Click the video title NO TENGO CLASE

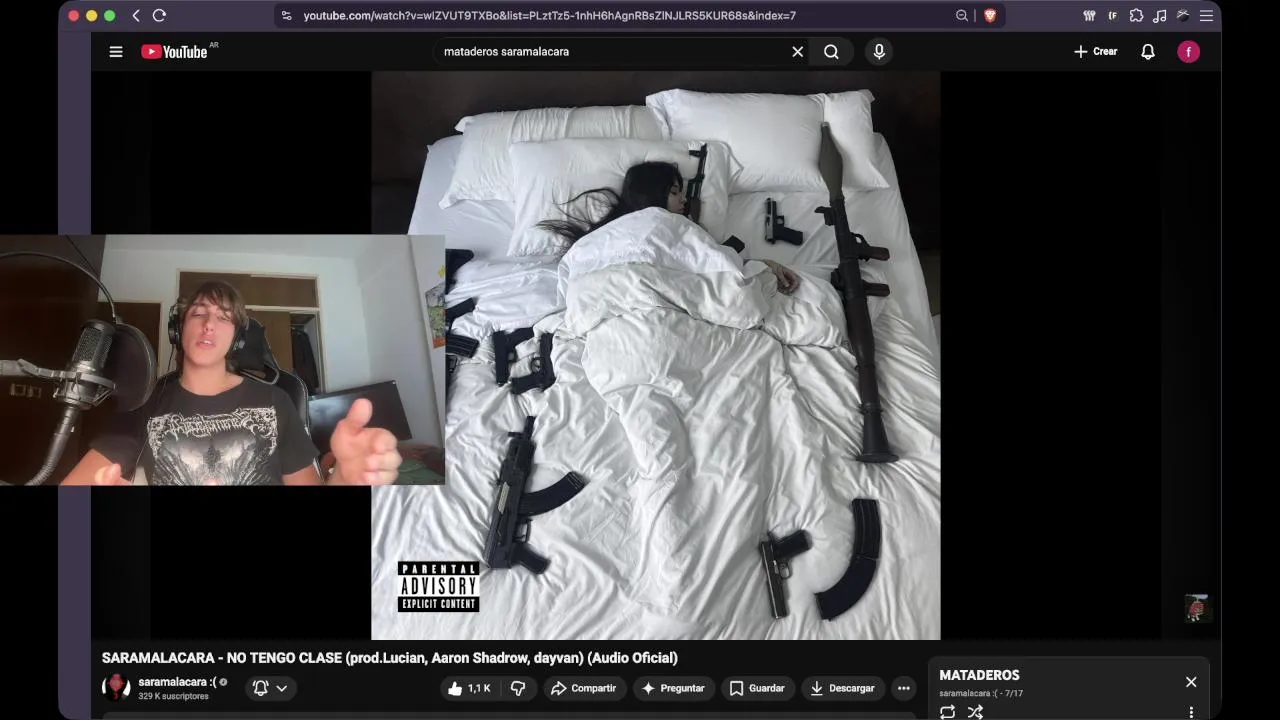(390, 658)
